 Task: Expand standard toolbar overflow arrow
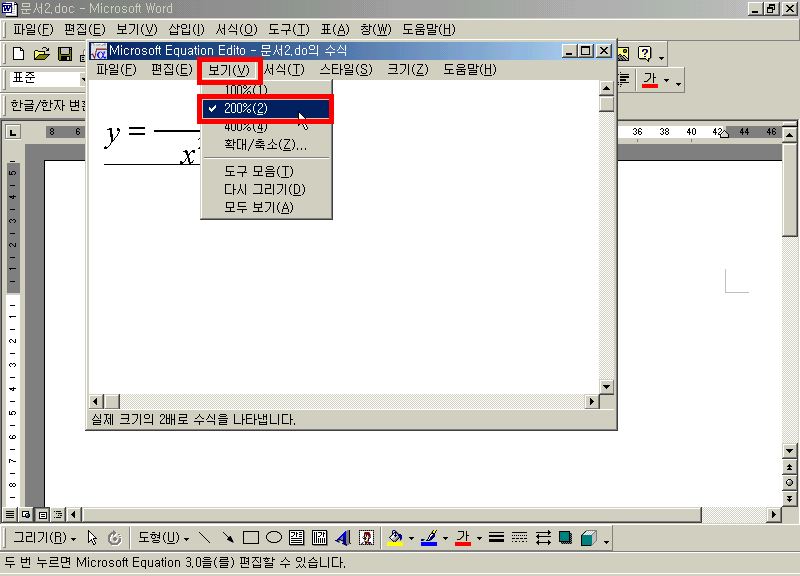pos(662,58)
